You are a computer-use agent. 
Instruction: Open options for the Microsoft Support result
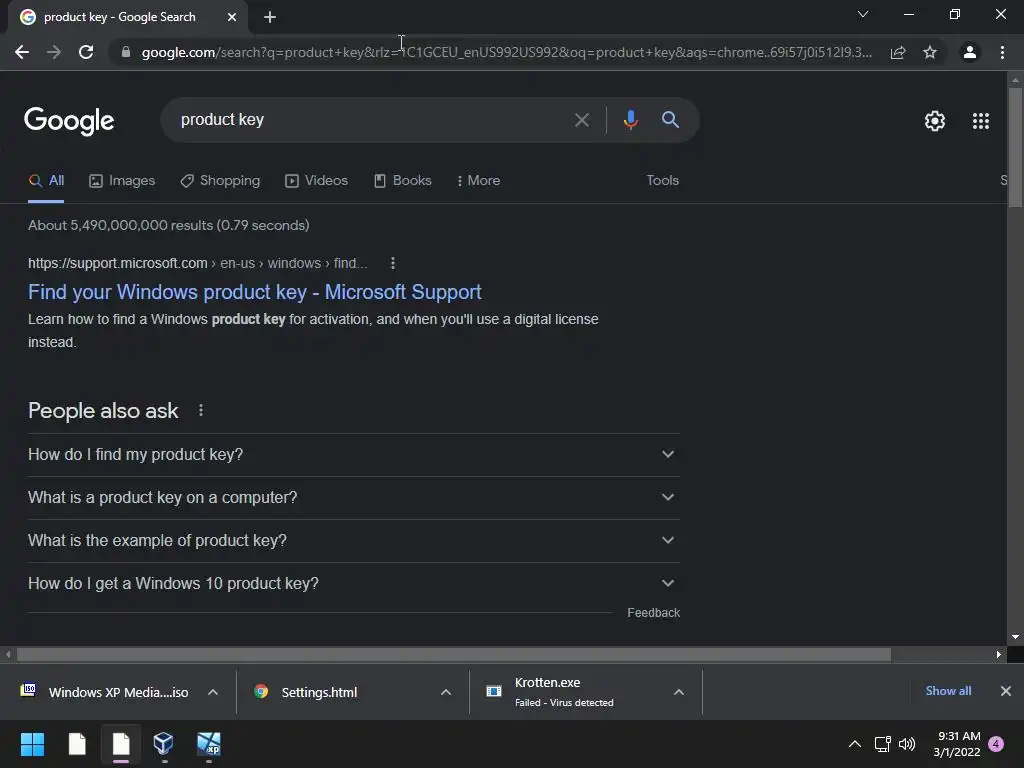[x=392, y=263]
